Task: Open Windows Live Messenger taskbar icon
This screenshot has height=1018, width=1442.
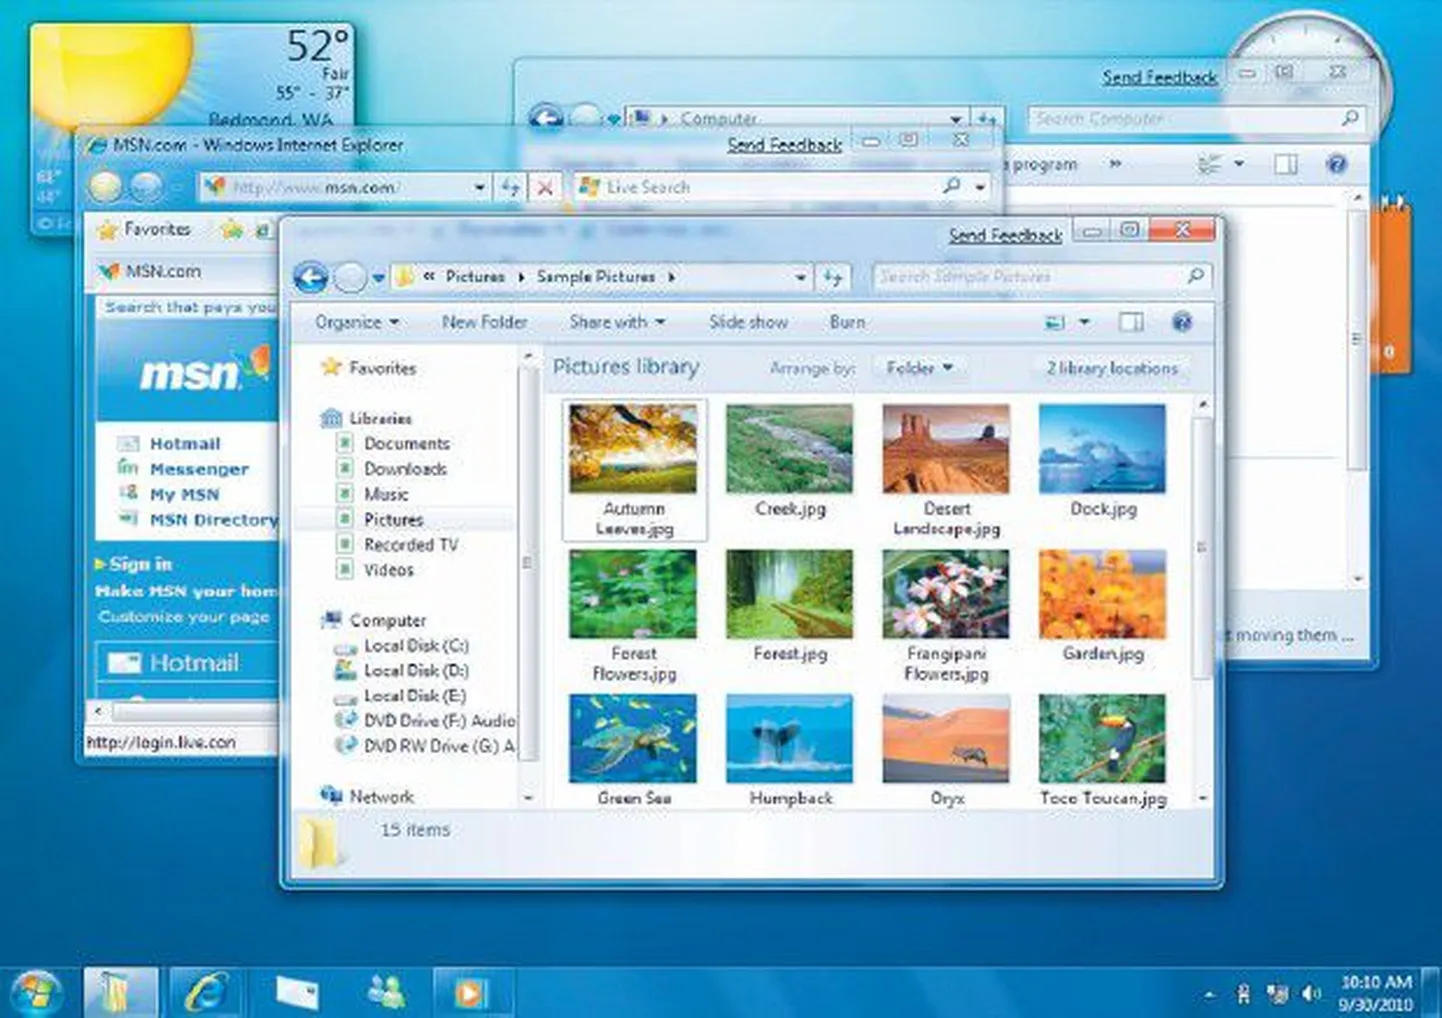Action: [385, 992]
